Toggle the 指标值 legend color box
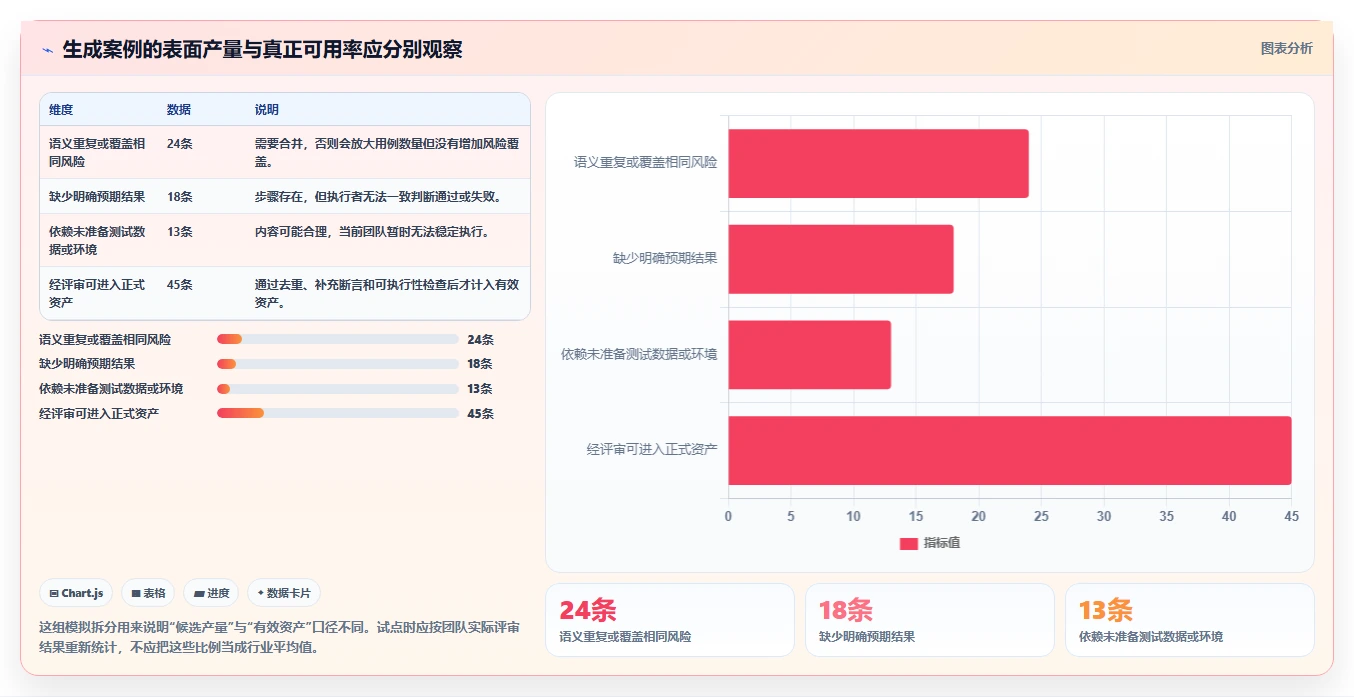1354x697 pixels. tap(909, 543)
